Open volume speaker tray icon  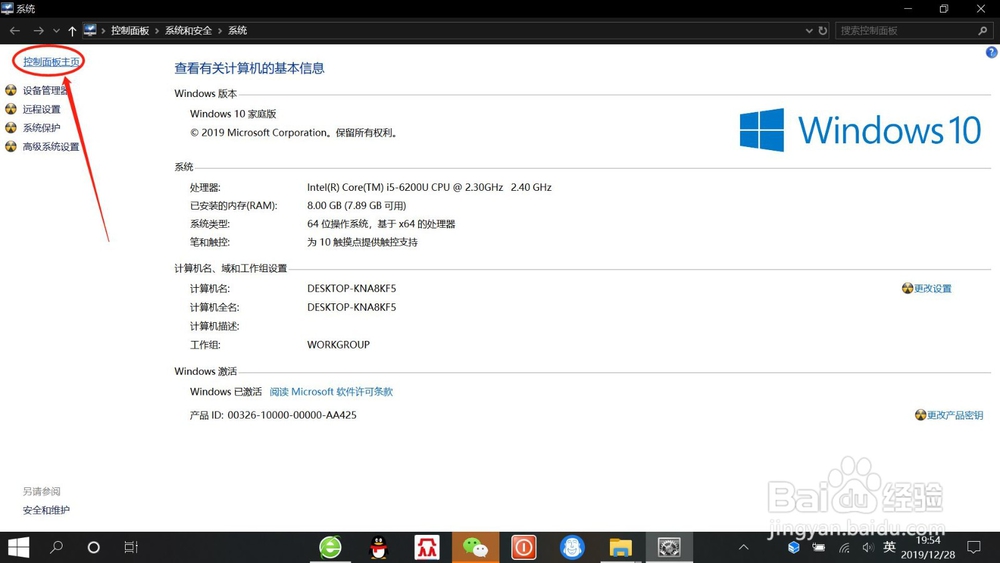point(868,547)
